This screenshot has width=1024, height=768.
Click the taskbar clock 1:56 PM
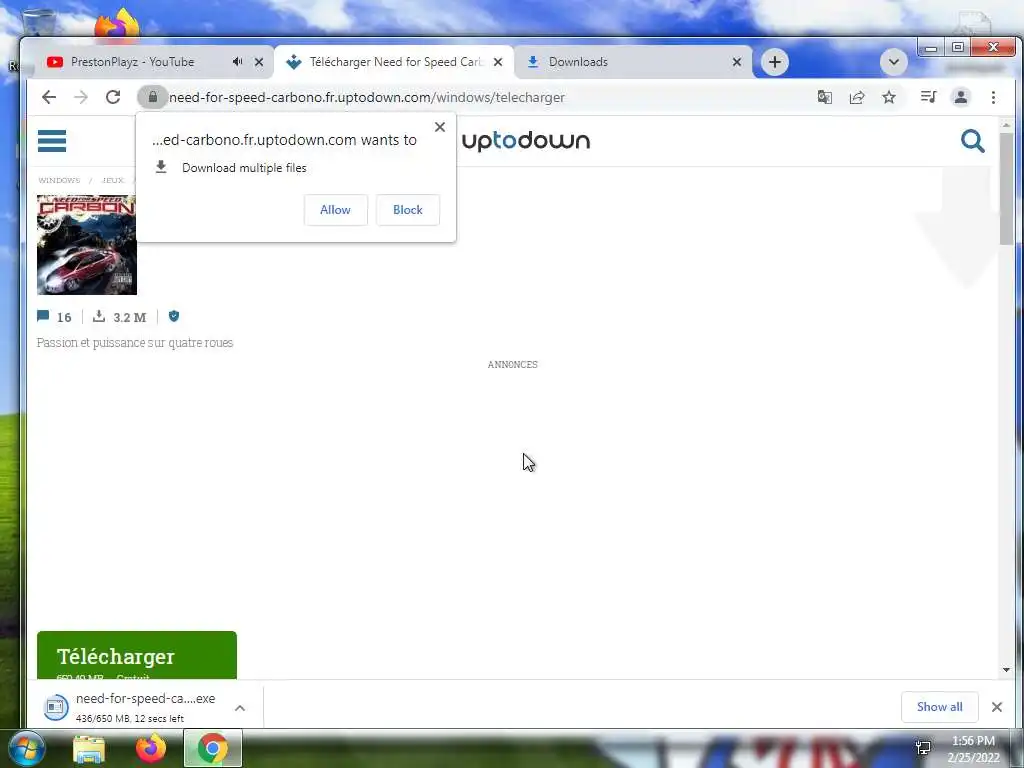coord(973,741)
